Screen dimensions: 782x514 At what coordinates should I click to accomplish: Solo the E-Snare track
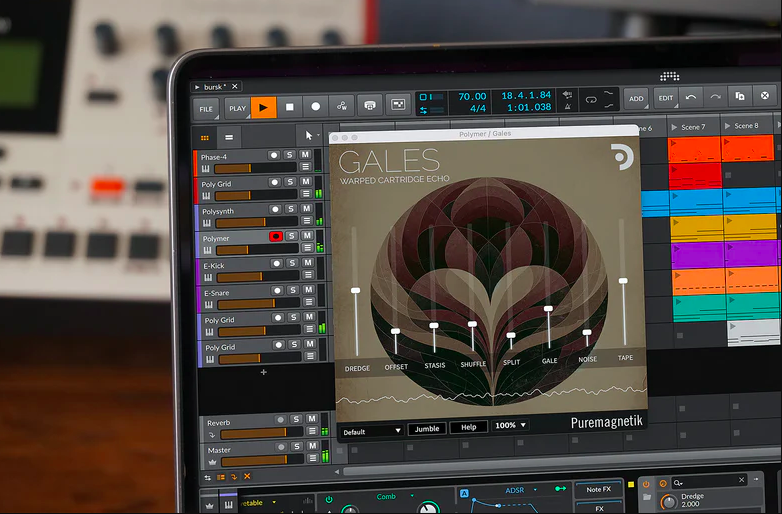click(x=293, y=290)
